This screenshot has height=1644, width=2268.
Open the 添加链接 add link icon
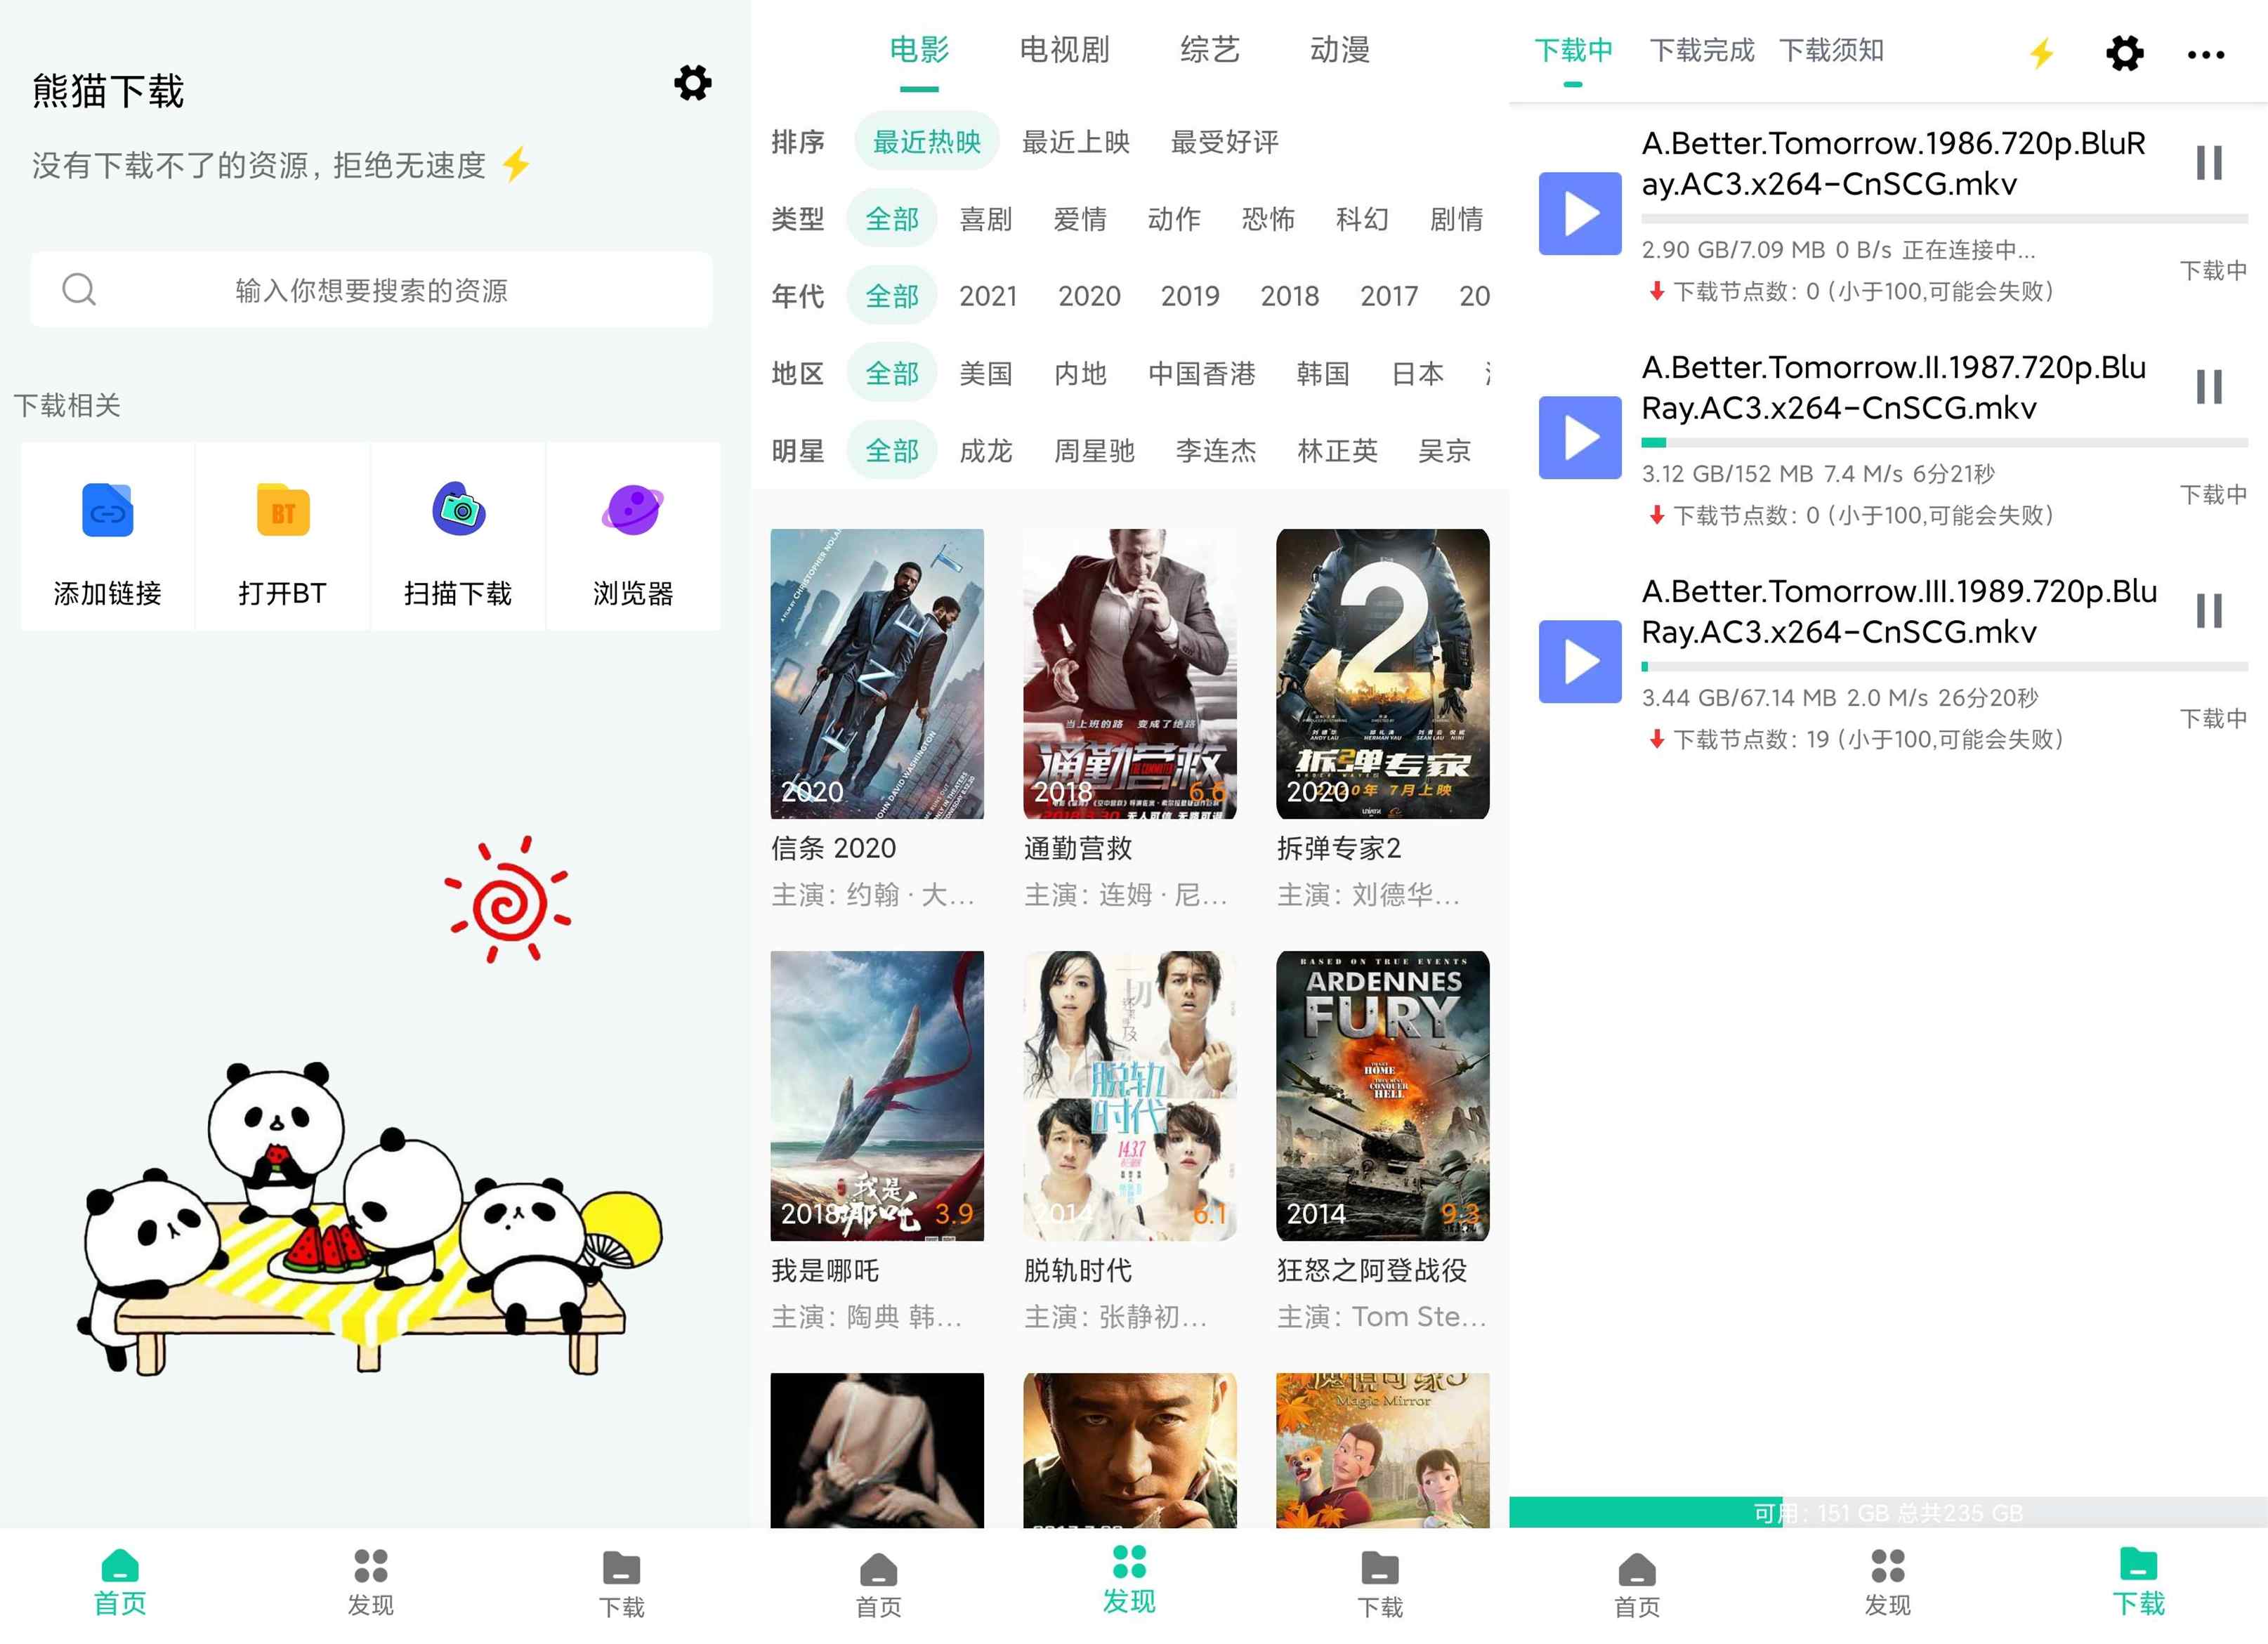click(107, 510)
